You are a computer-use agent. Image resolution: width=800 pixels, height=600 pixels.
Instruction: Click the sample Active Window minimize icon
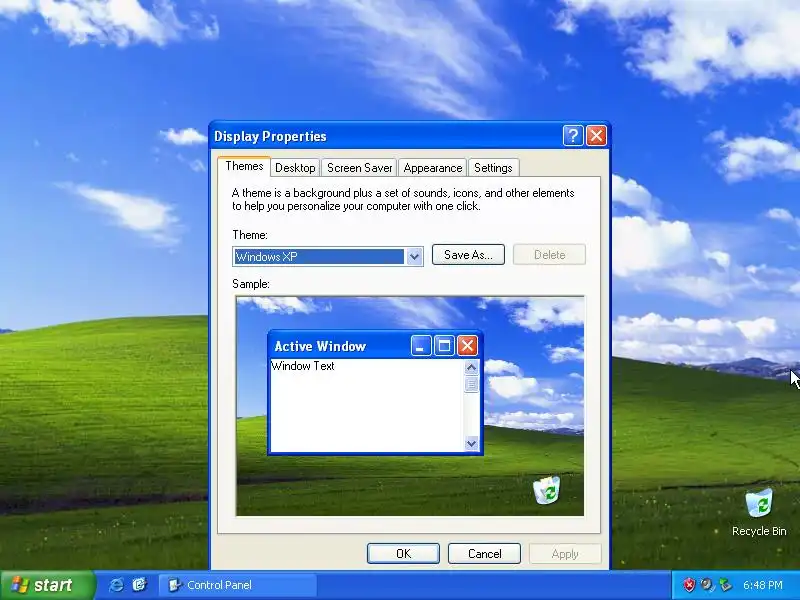(420, 346)
